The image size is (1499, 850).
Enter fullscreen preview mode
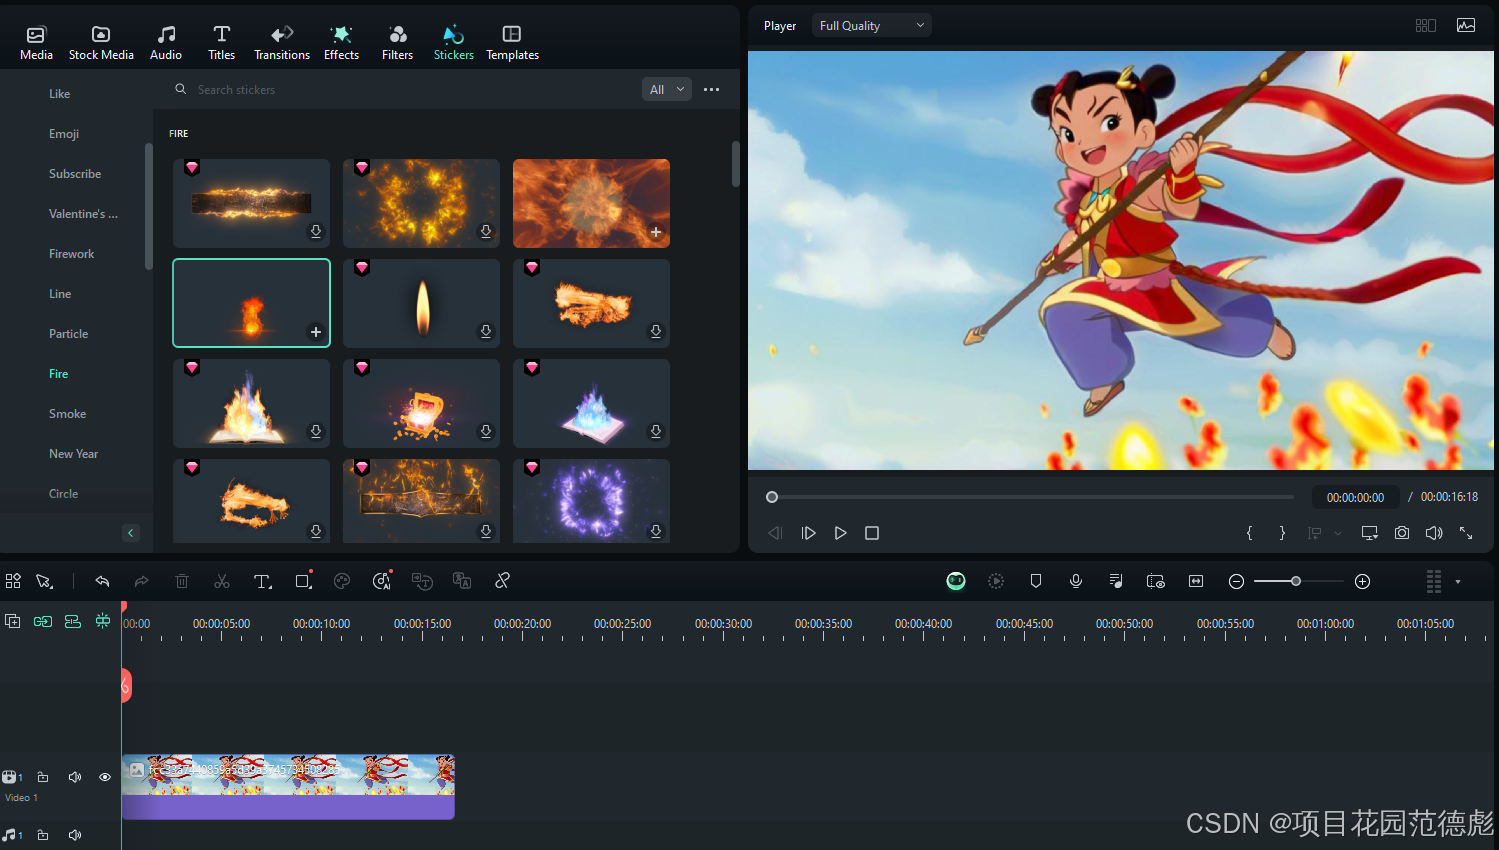1466,533
